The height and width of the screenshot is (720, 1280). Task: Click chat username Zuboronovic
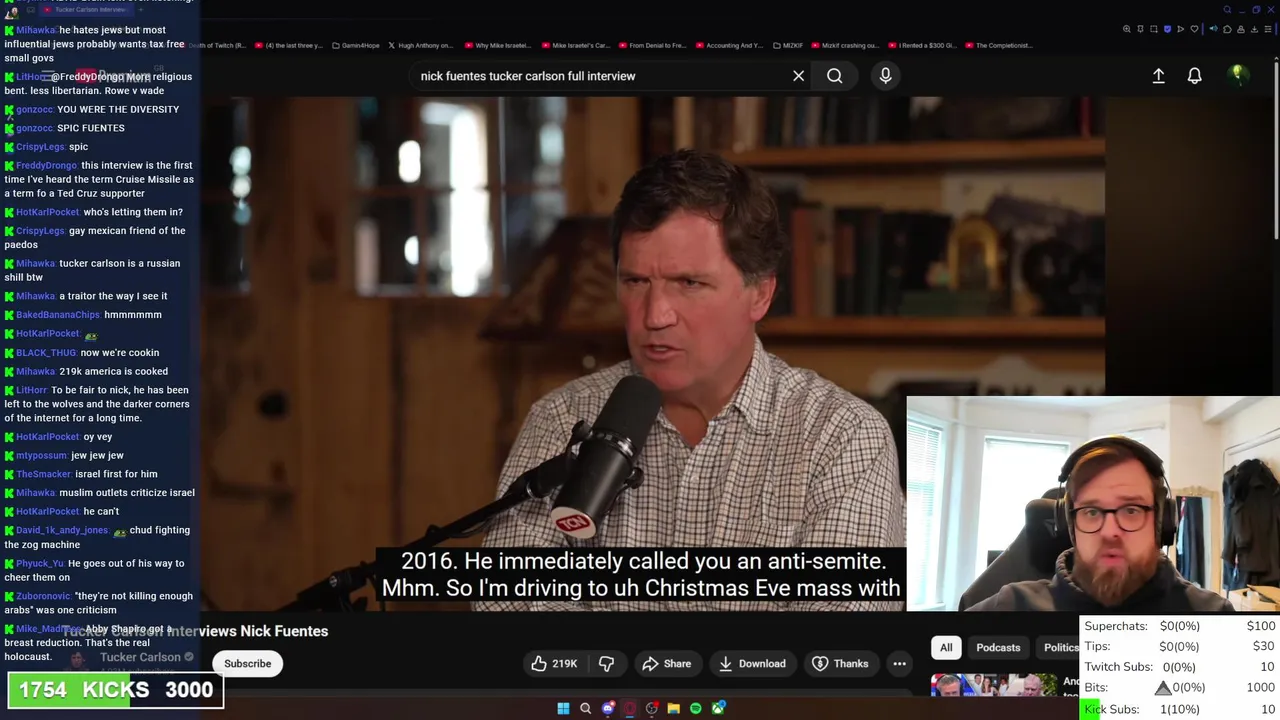[43, 596]
